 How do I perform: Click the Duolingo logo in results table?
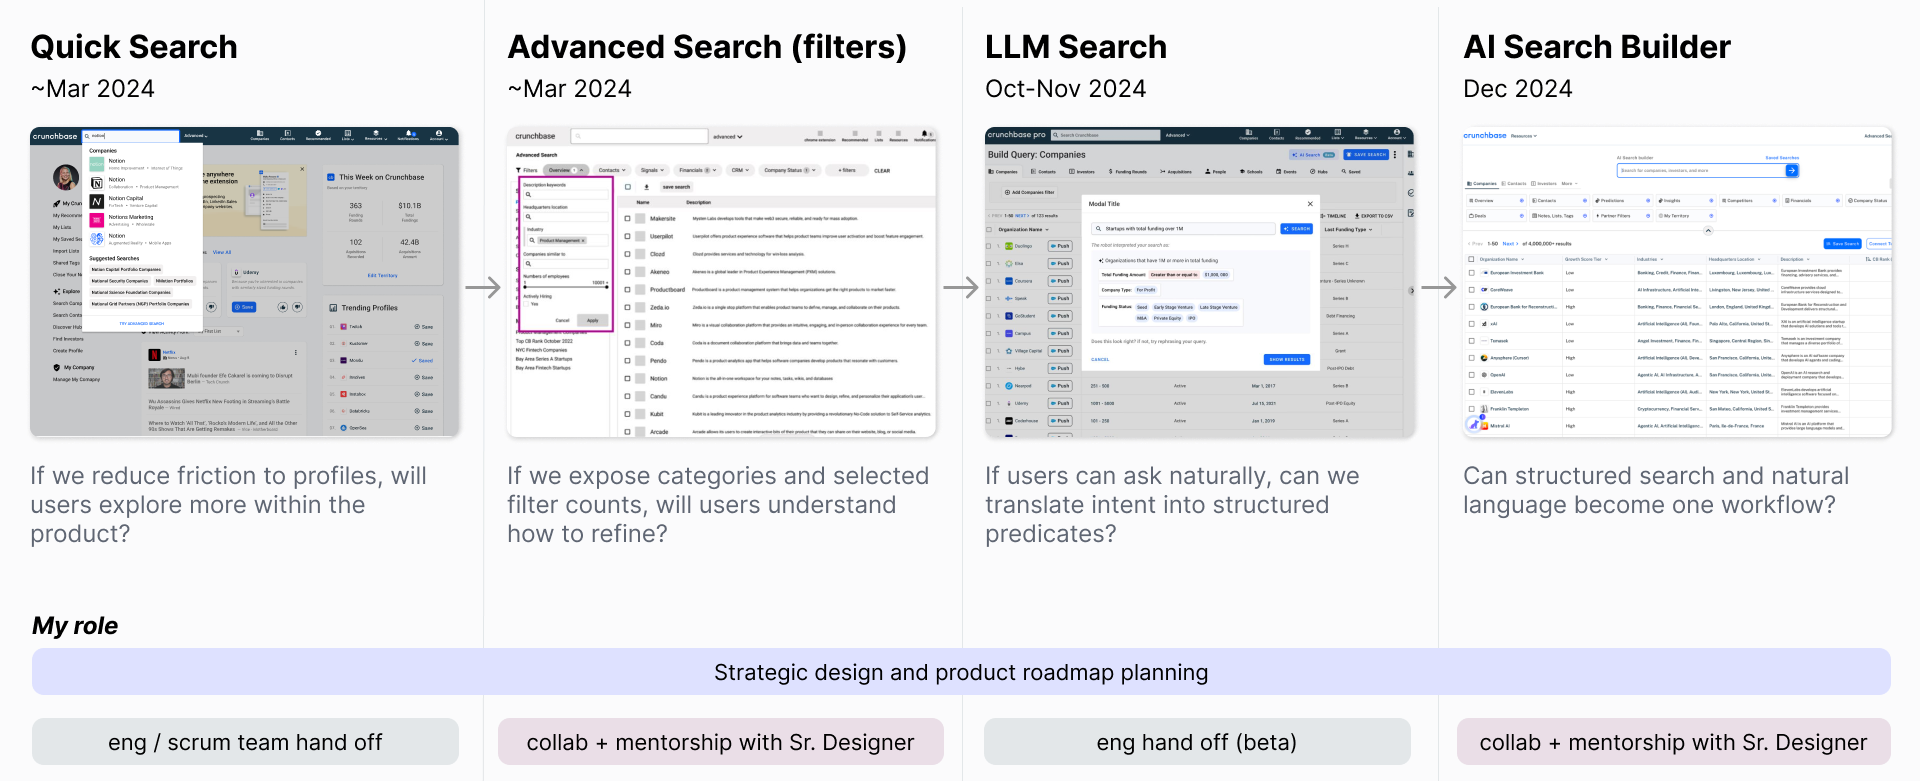point(1011,246)
